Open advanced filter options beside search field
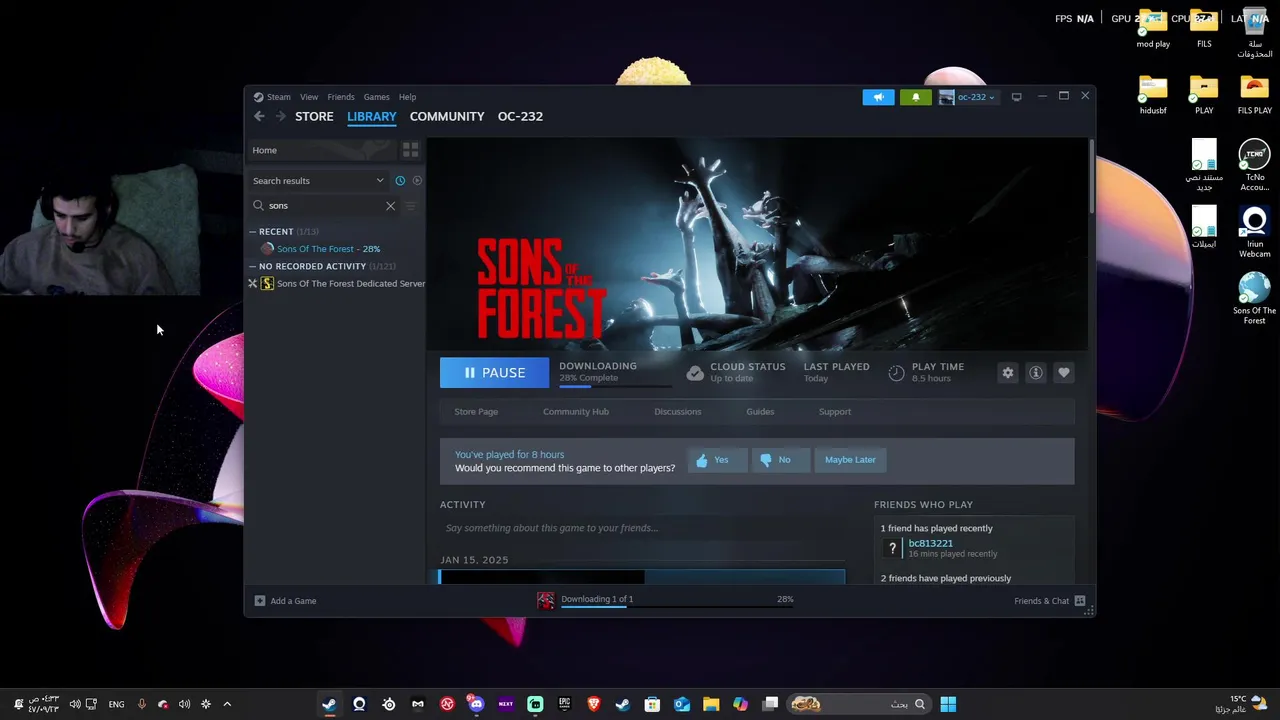Viewport: 1280px width, 720px height. (410, 206)
